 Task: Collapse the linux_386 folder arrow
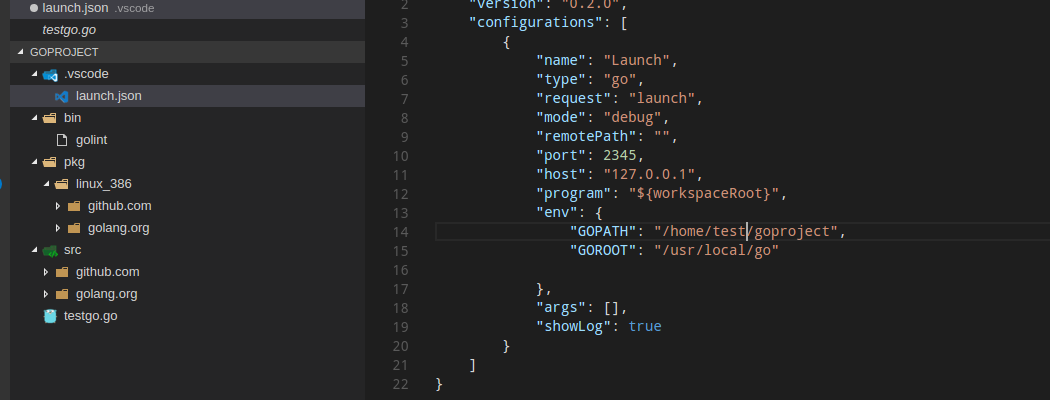point(46,184)
